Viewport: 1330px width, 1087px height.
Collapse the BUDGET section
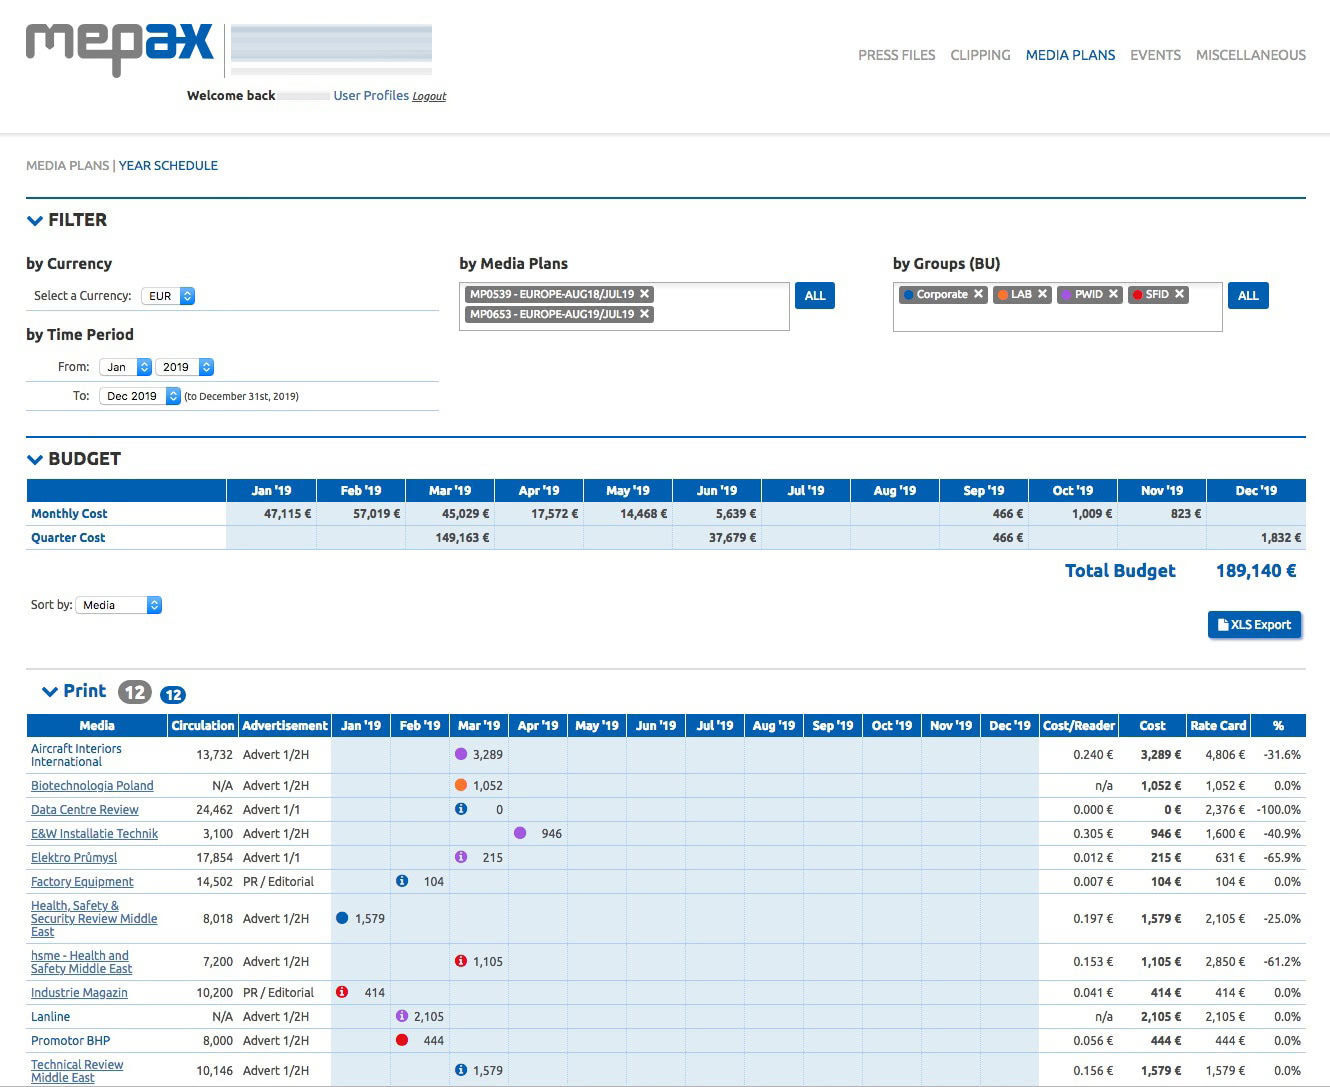click(35, 459)
